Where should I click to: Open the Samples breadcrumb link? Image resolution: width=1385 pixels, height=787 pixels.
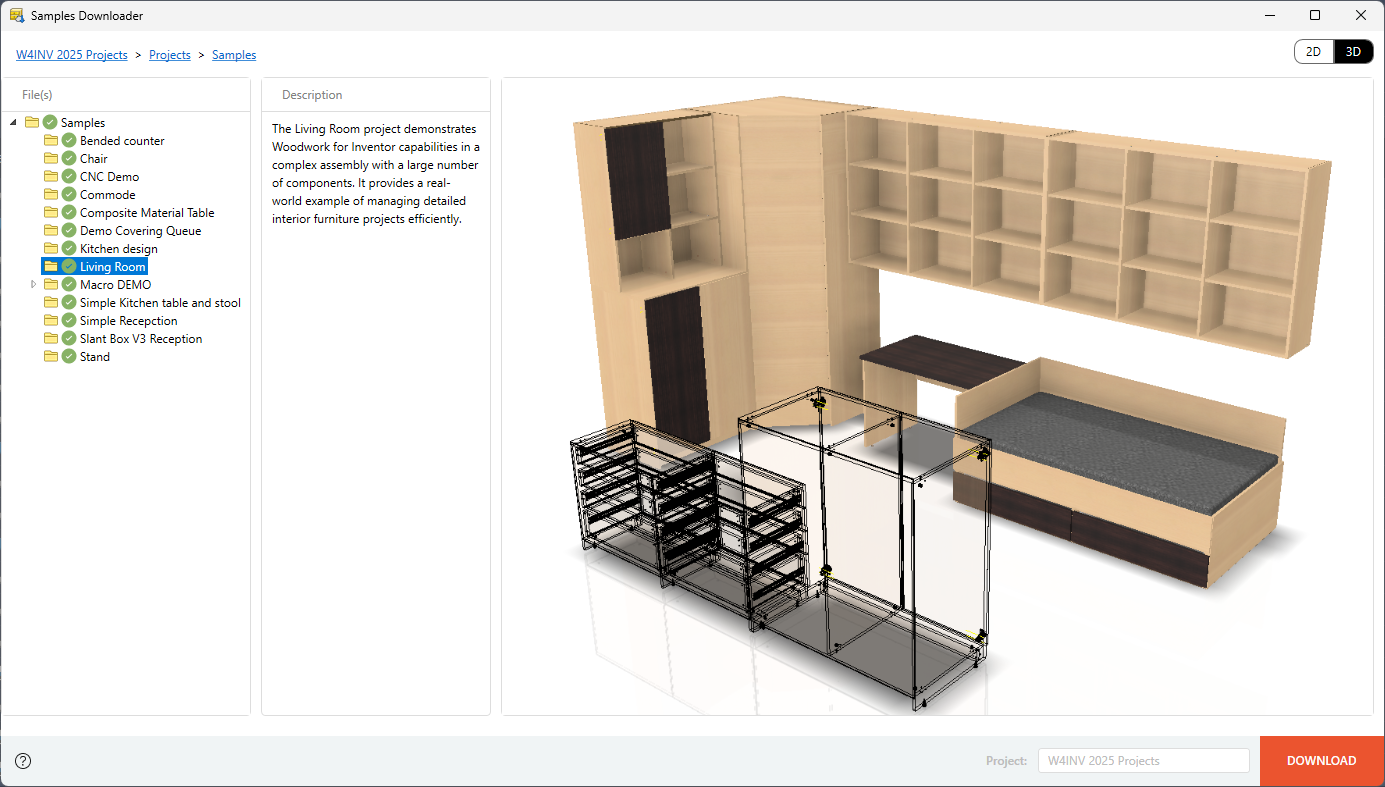(234, 55)
